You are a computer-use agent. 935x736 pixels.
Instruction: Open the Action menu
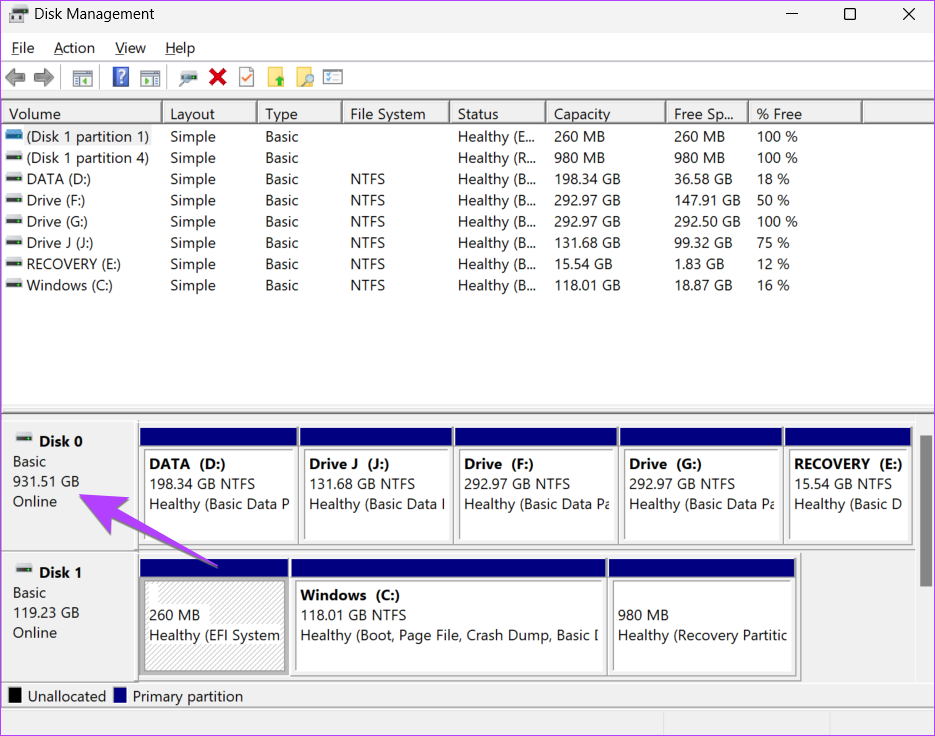pyautogui.click(x=74, y=48)
